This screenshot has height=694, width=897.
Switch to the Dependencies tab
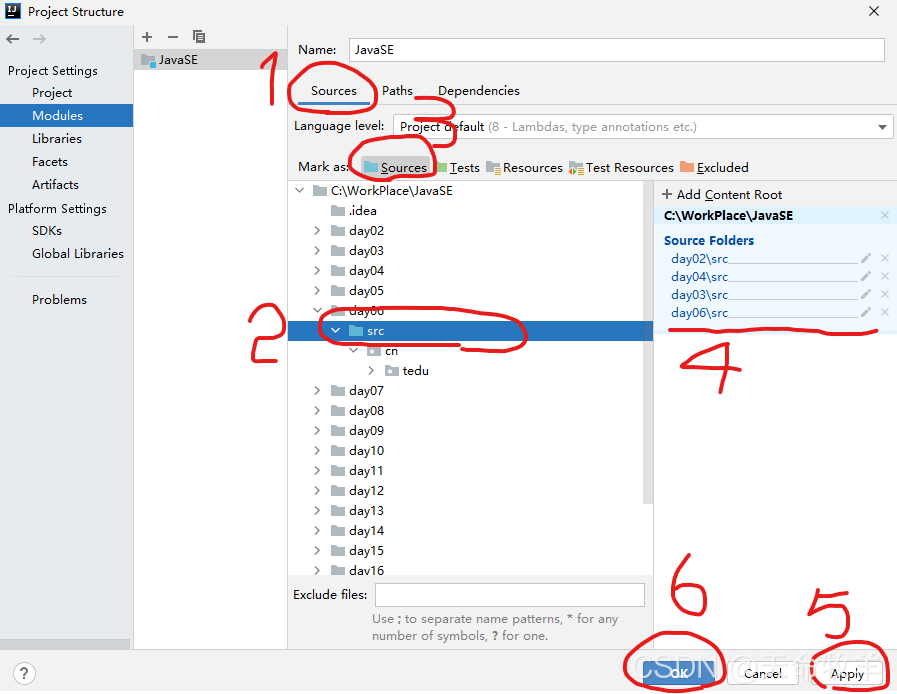479,91
